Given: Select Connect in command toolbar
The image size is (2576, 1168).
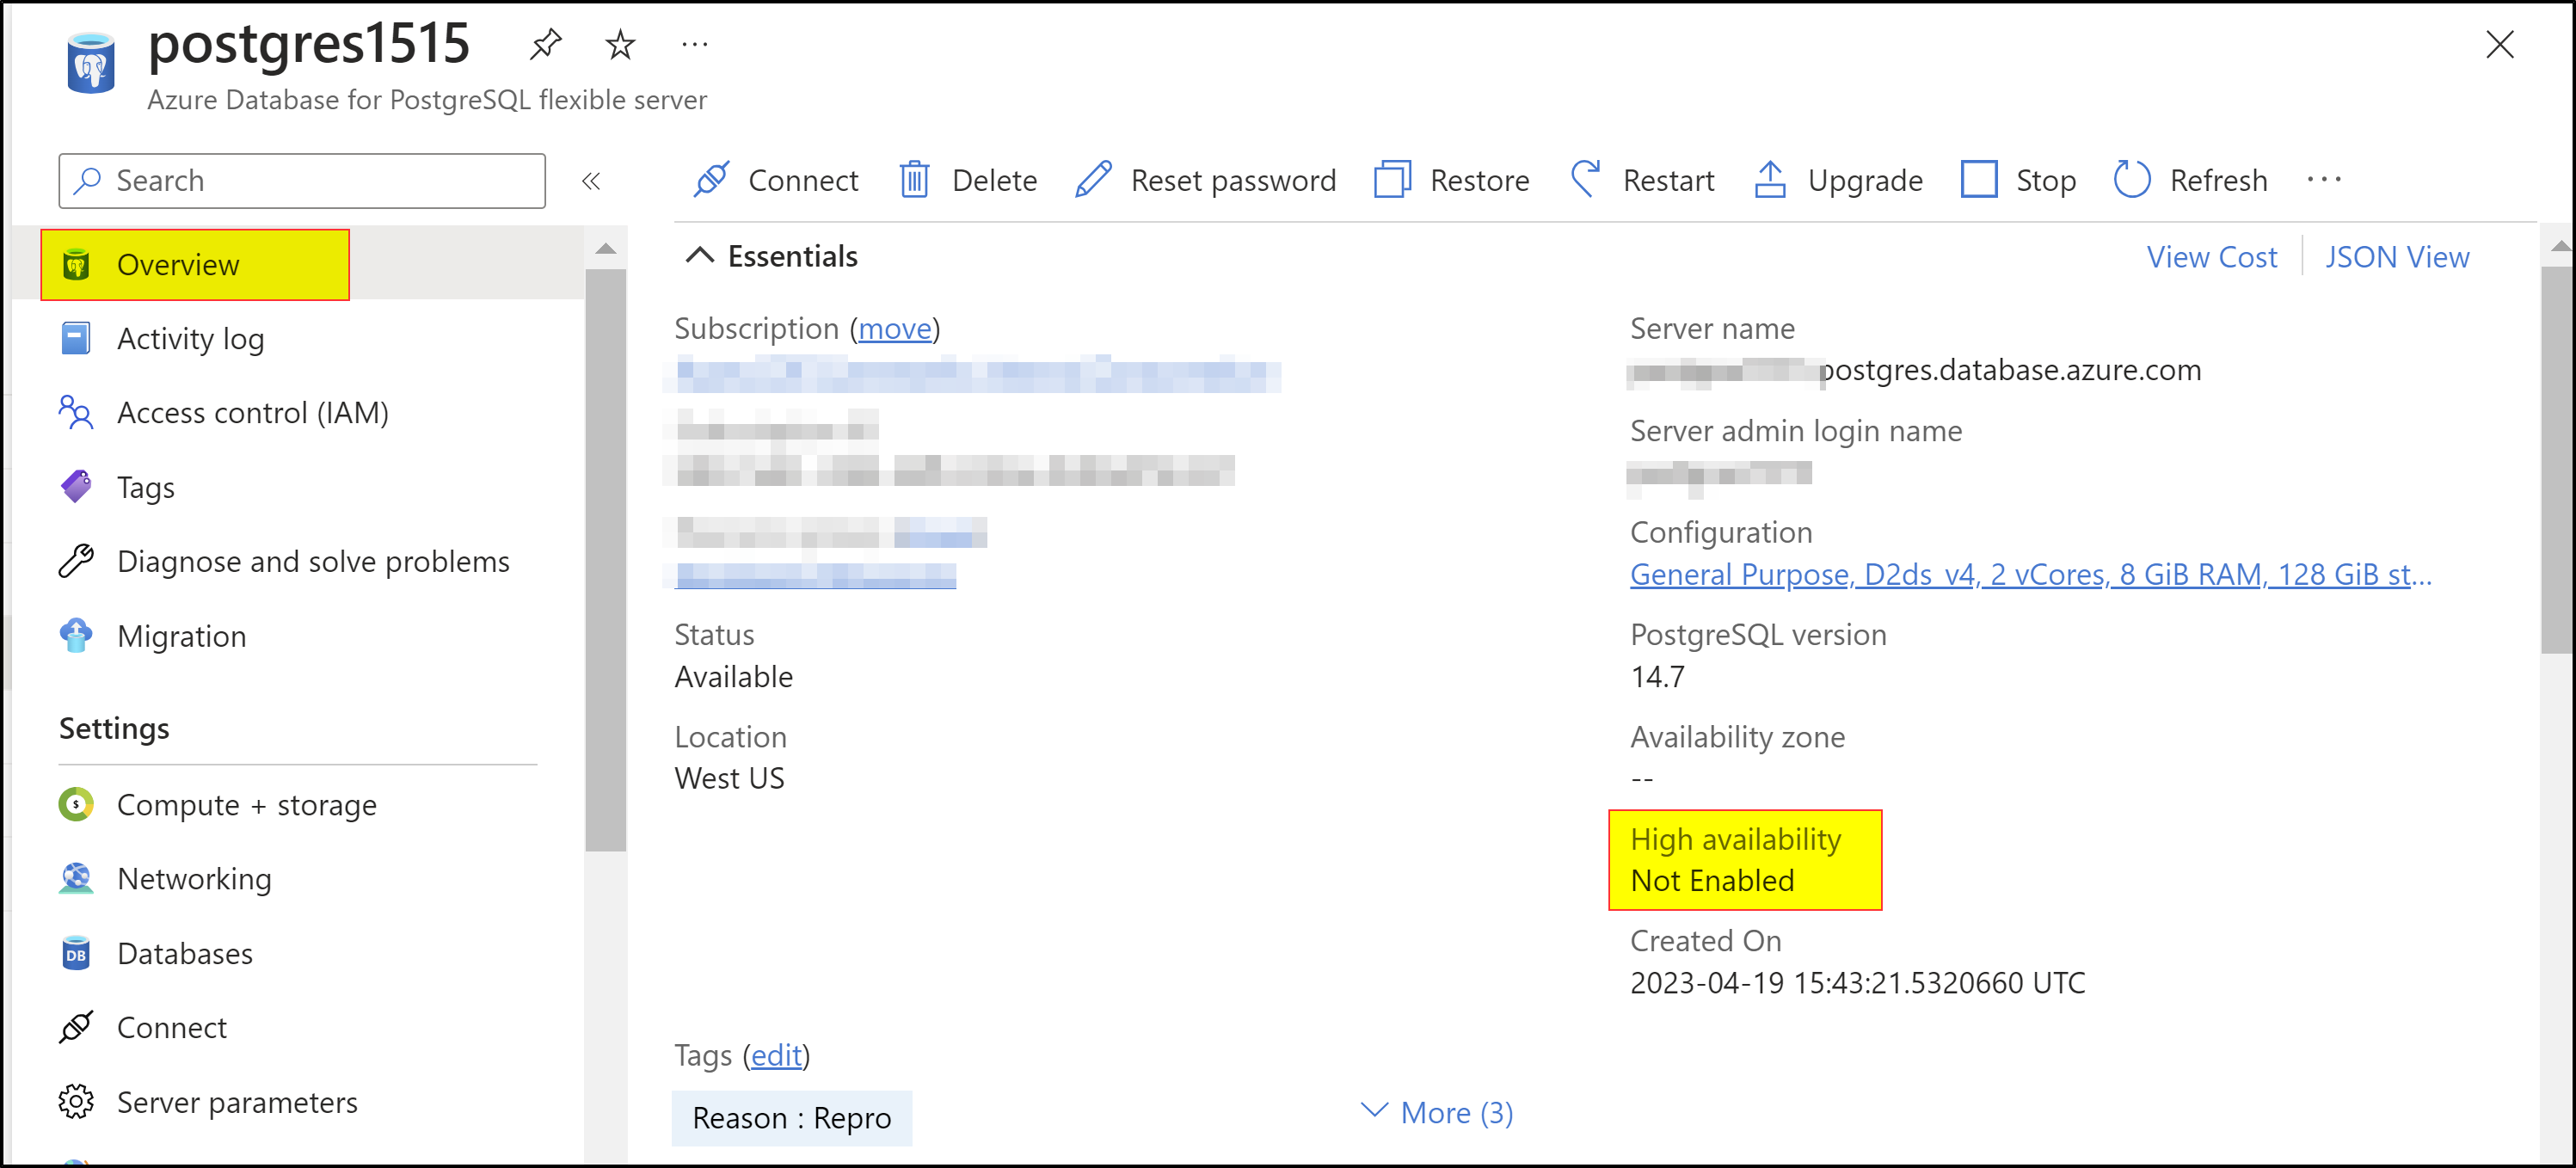Looking at the screenshot, I should click(776, 180).
